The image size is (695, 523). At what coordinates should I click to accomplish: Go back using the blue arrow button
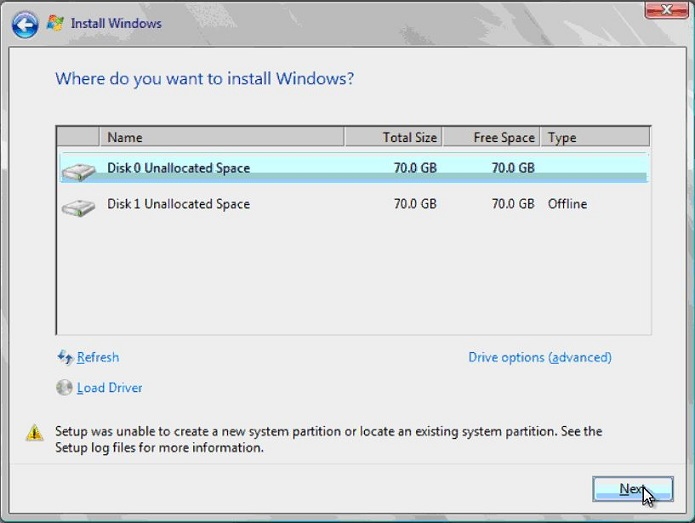pos(25,24)
